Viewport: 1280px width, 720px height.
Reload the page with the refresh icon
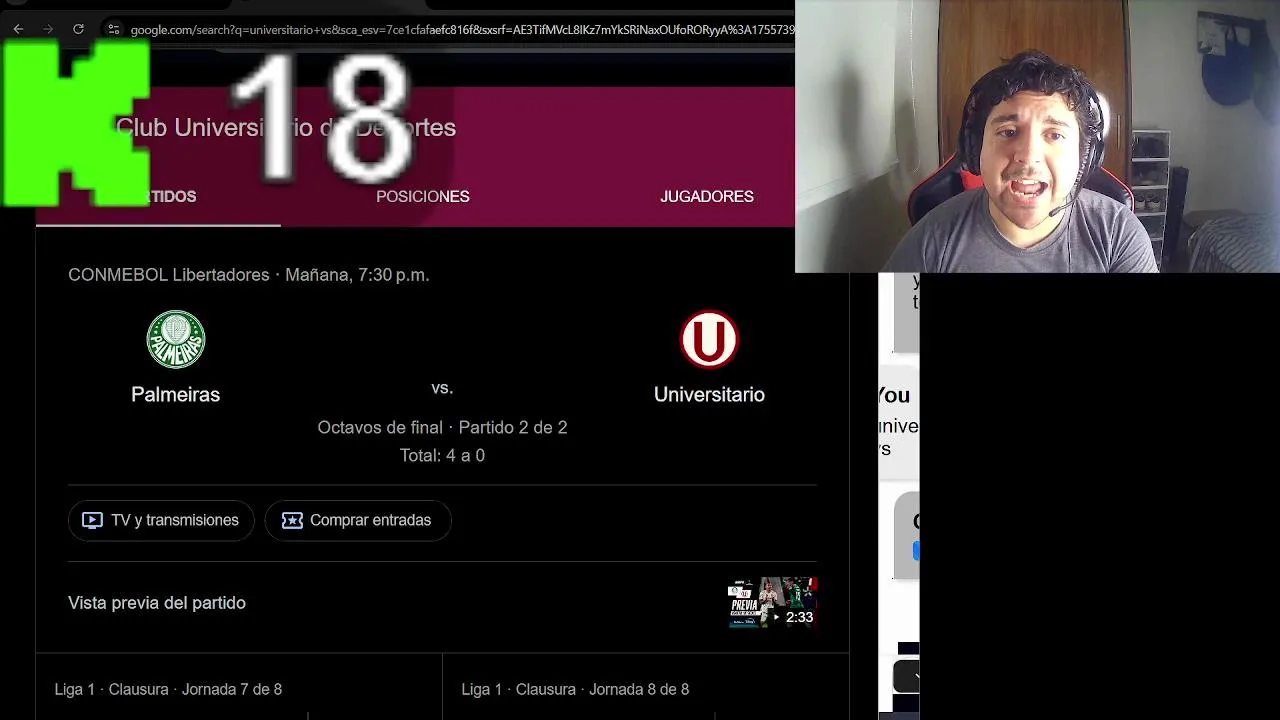pyautogui.click(x=78, y=29)
